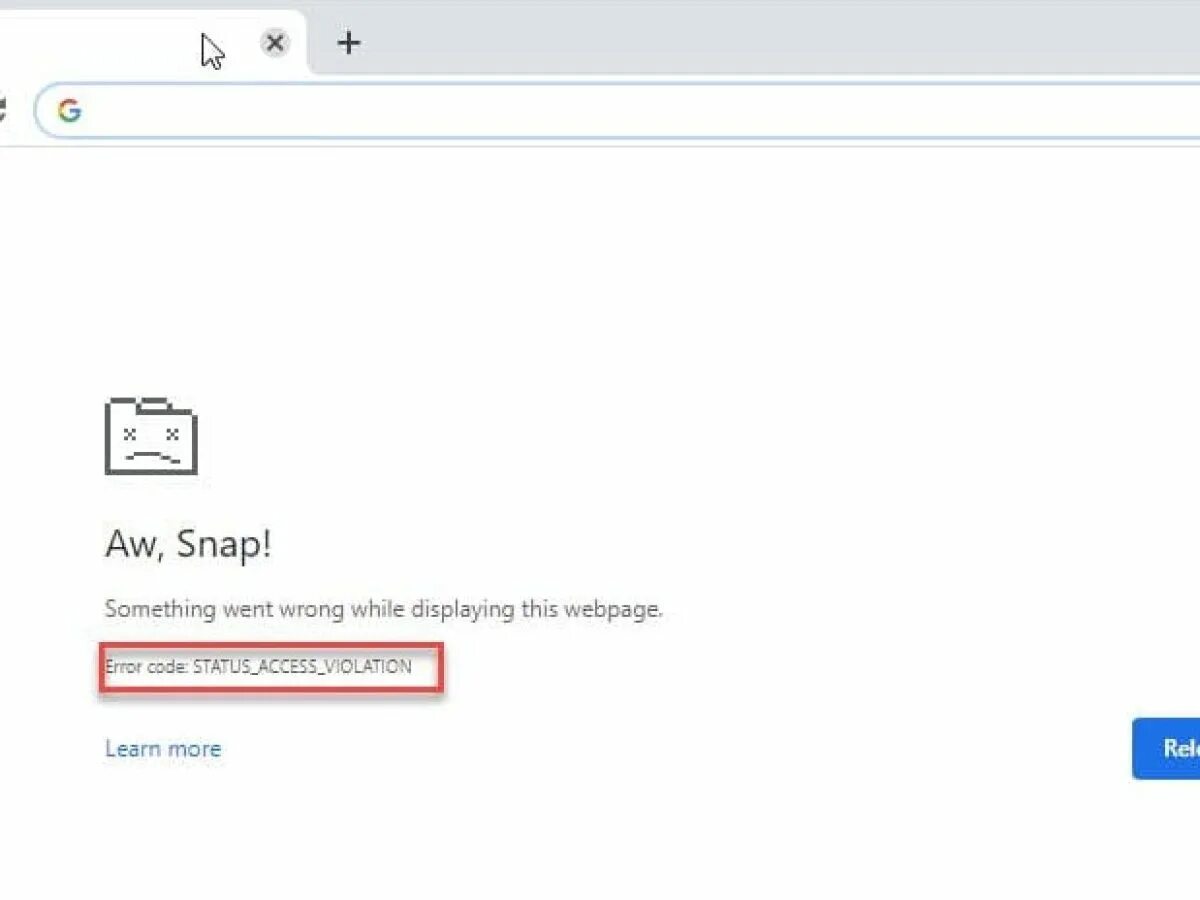The width and height of the screenshot is (1200, 900).
Task: Click the blue Reload button
Action: [1166, 748]
